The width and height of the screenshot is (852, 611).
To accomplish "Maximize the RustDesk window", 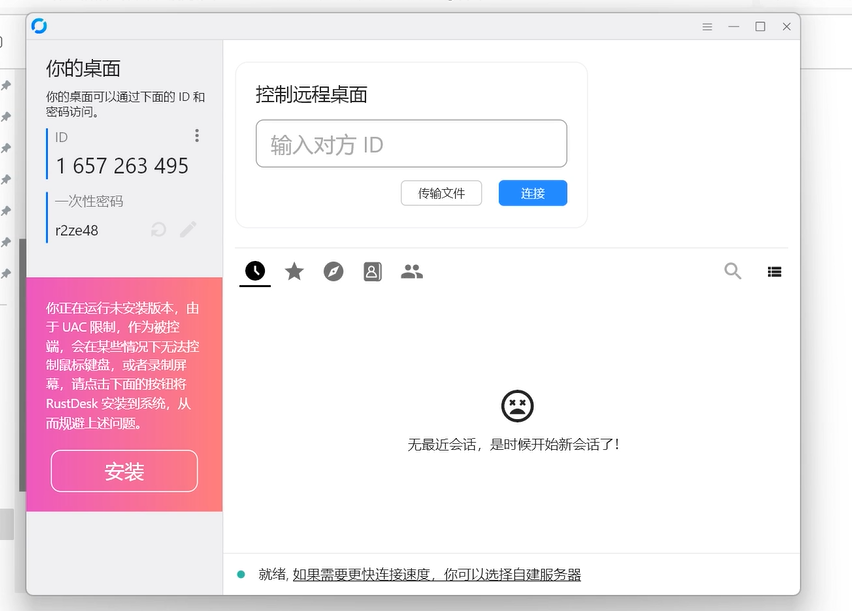I will click(x=760, y=27).
